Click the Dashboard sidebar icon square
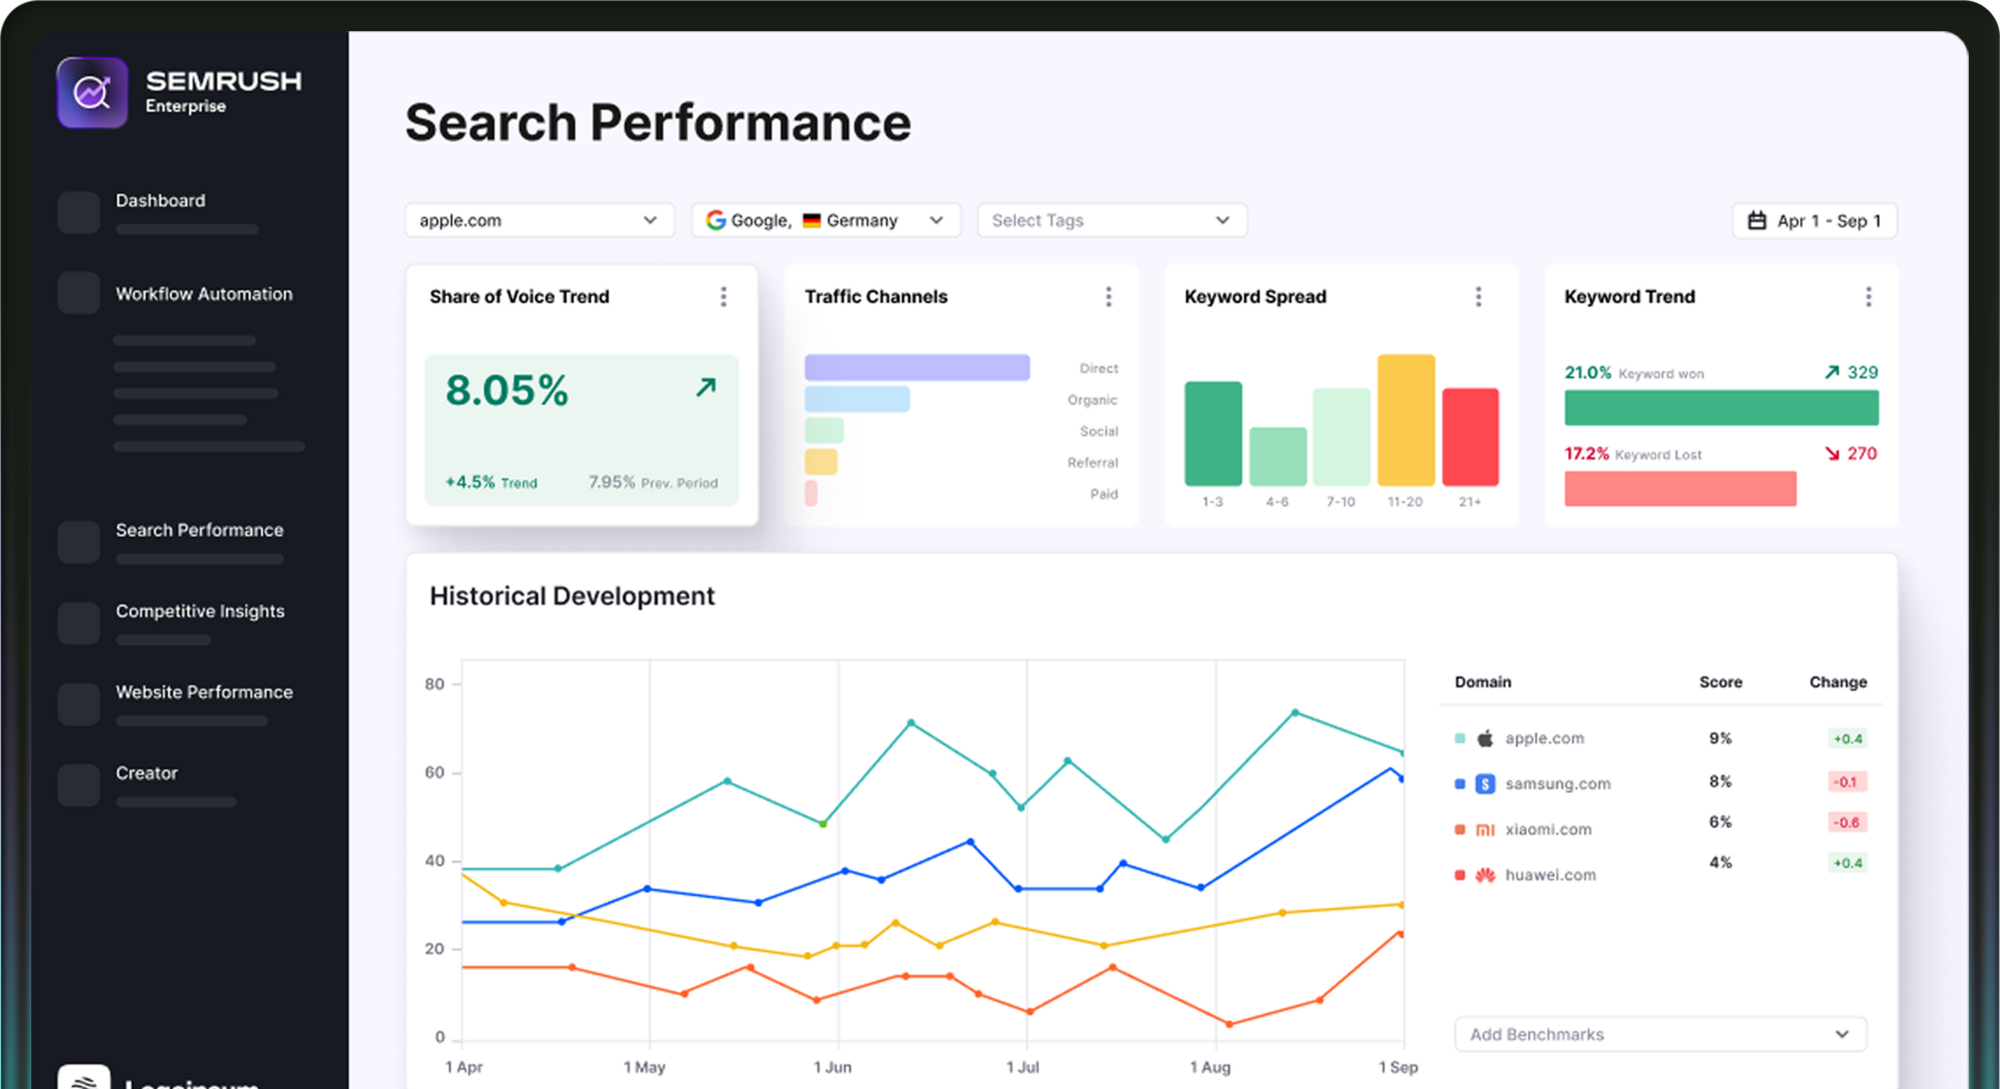This screenshot has width=2000, height=1089. [x=78, y=212]
